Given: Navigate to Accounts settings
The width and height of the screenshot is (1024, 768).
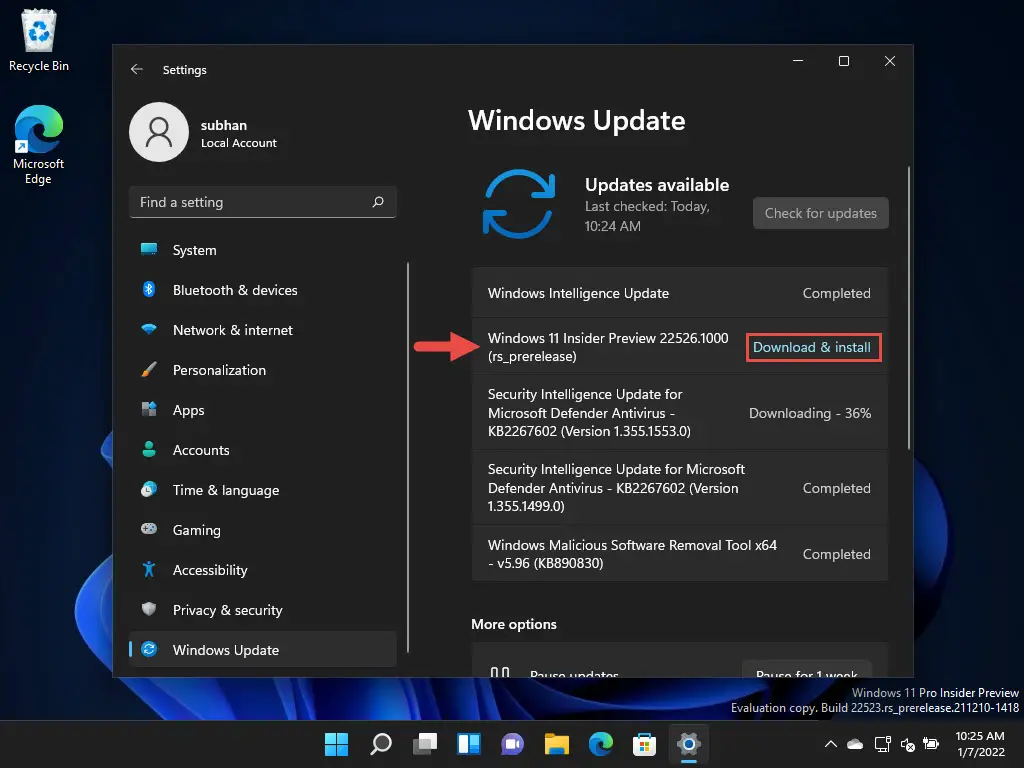Looking at the screenshot, I should click(x=263, y=450).
